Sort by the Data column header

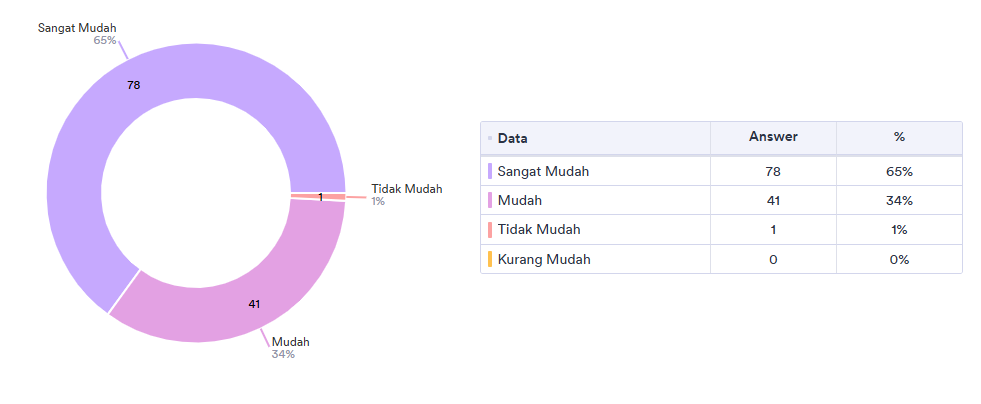pyautogui.click(x=513, y=138)
